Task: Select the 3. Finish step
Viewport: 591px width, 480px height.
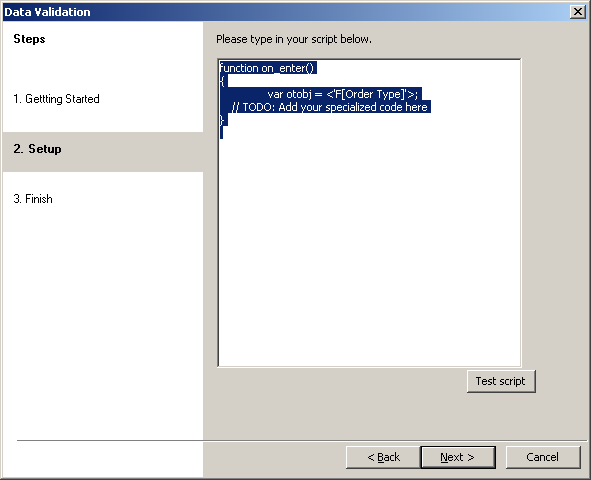Action: coord(33,199)
